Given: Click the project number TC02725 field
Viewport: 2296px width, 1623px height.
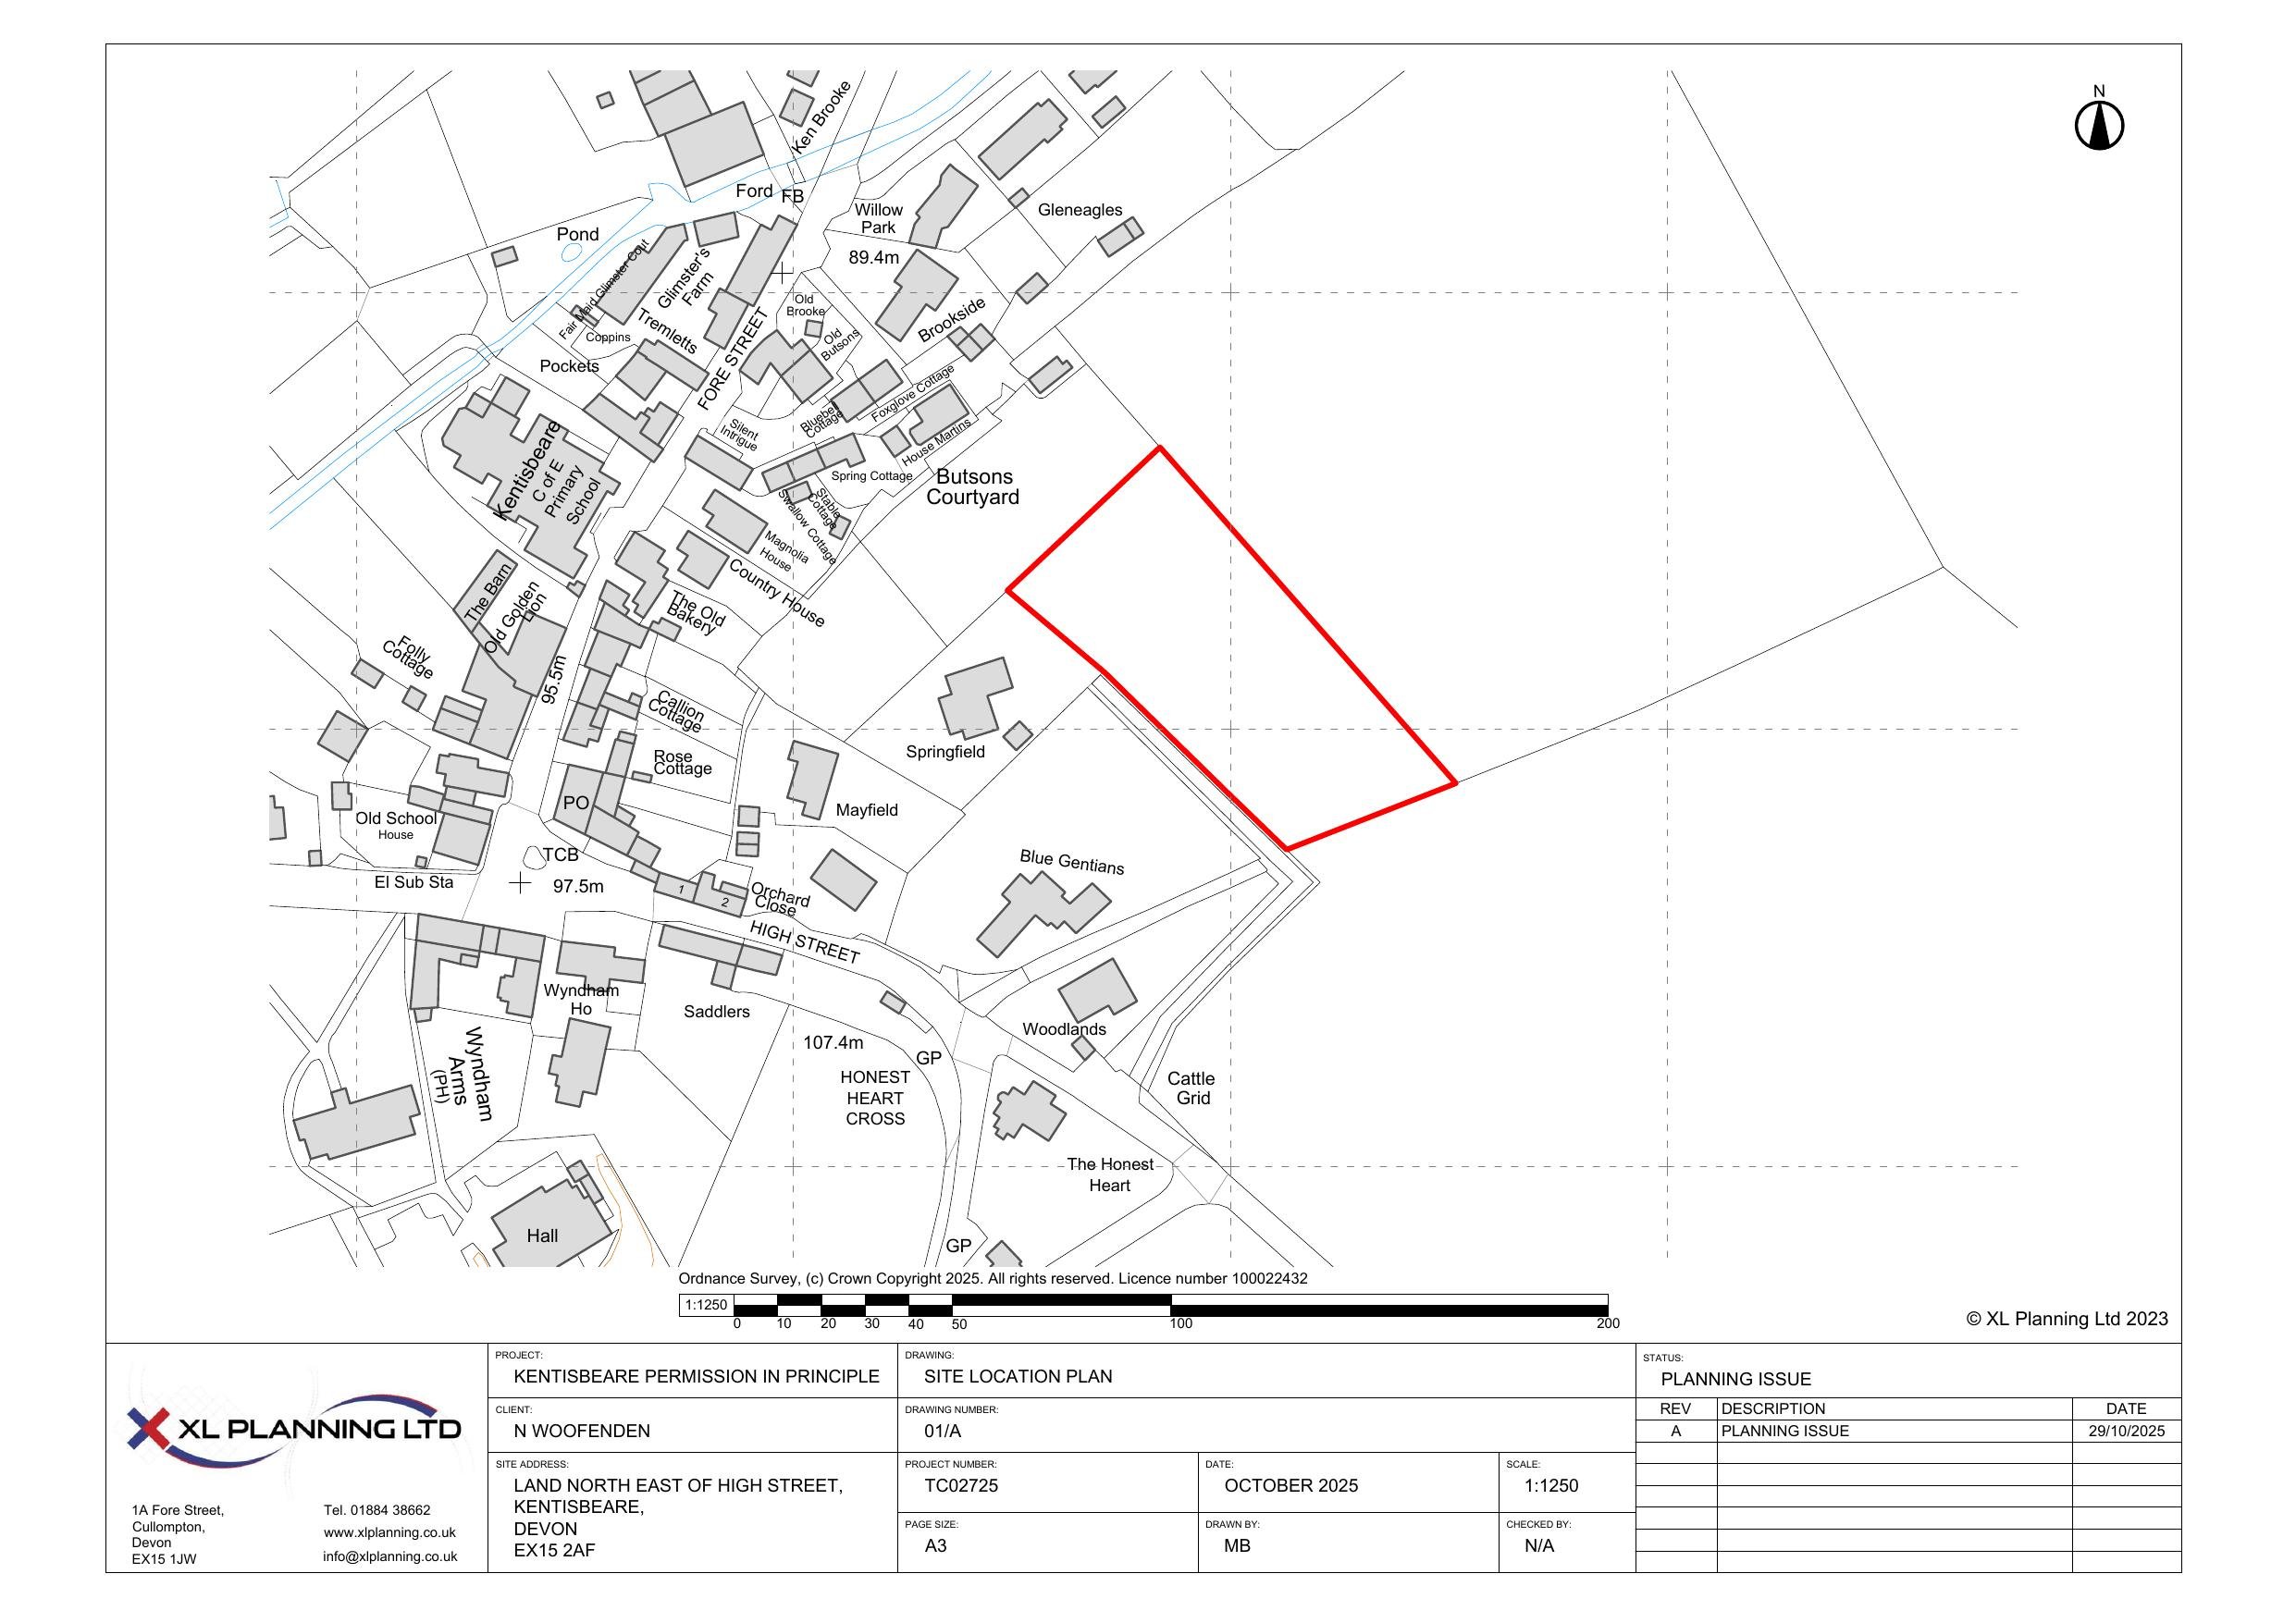Looking at the screenshot, I should (x=960, y=1485).
